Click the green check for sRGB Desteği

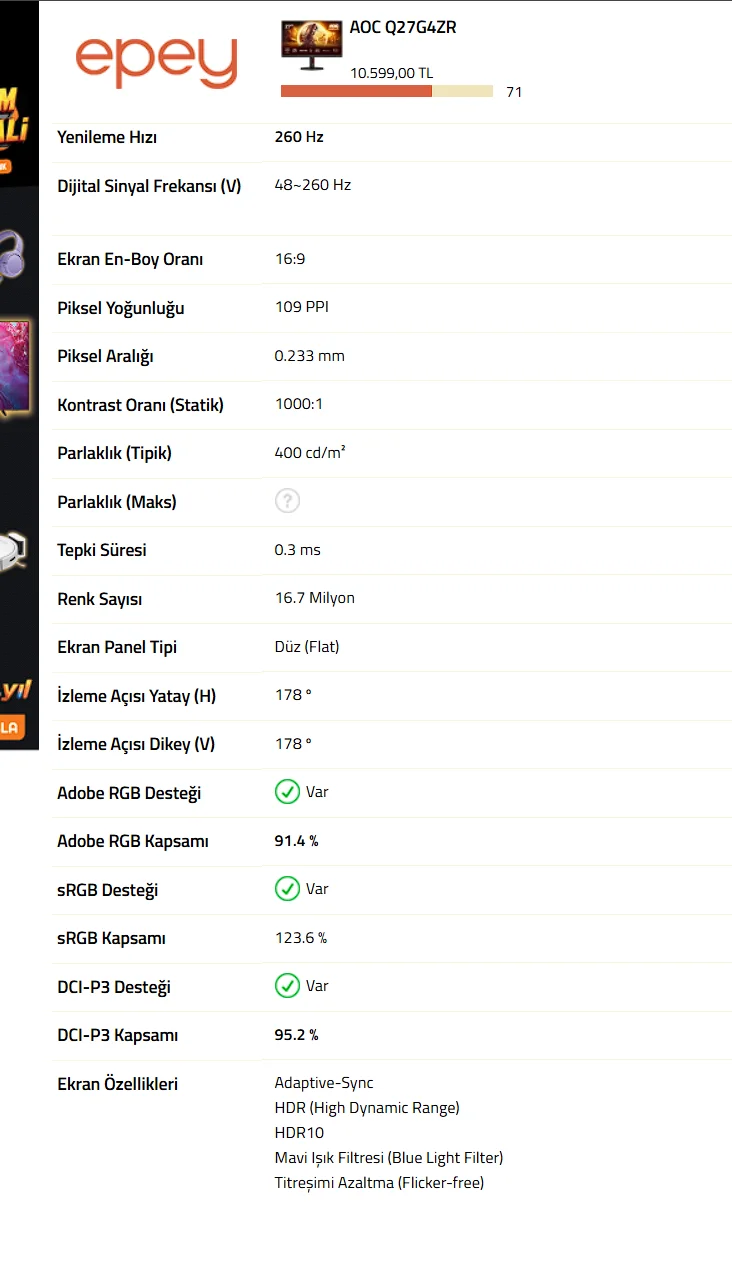[x=287, y=889]
